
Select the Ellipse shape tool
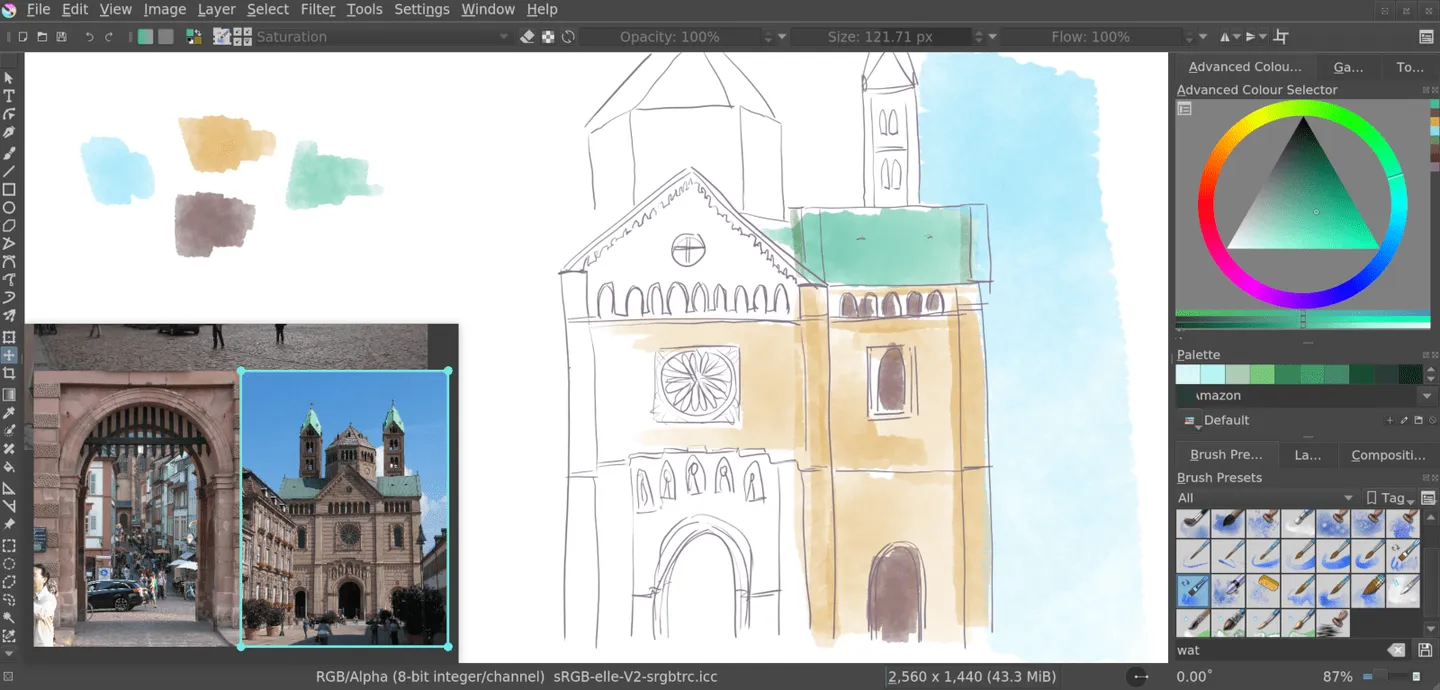click(x=9, y=208)
